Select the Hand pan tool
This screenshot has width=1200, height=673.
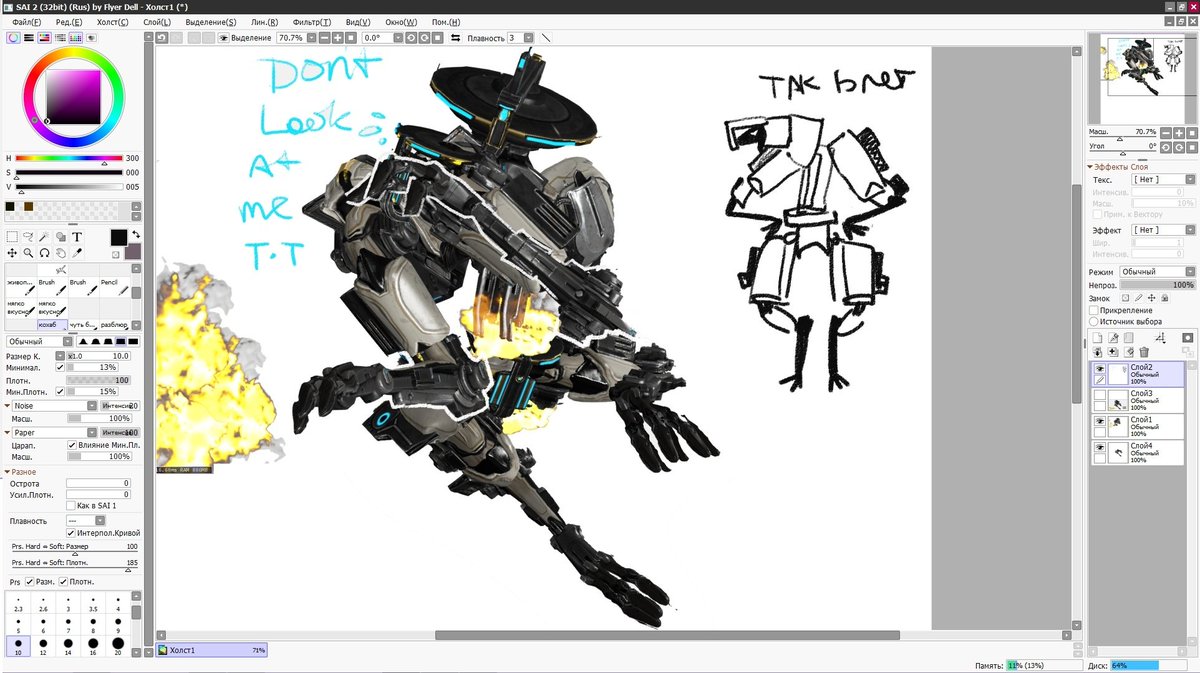point(61,253)
